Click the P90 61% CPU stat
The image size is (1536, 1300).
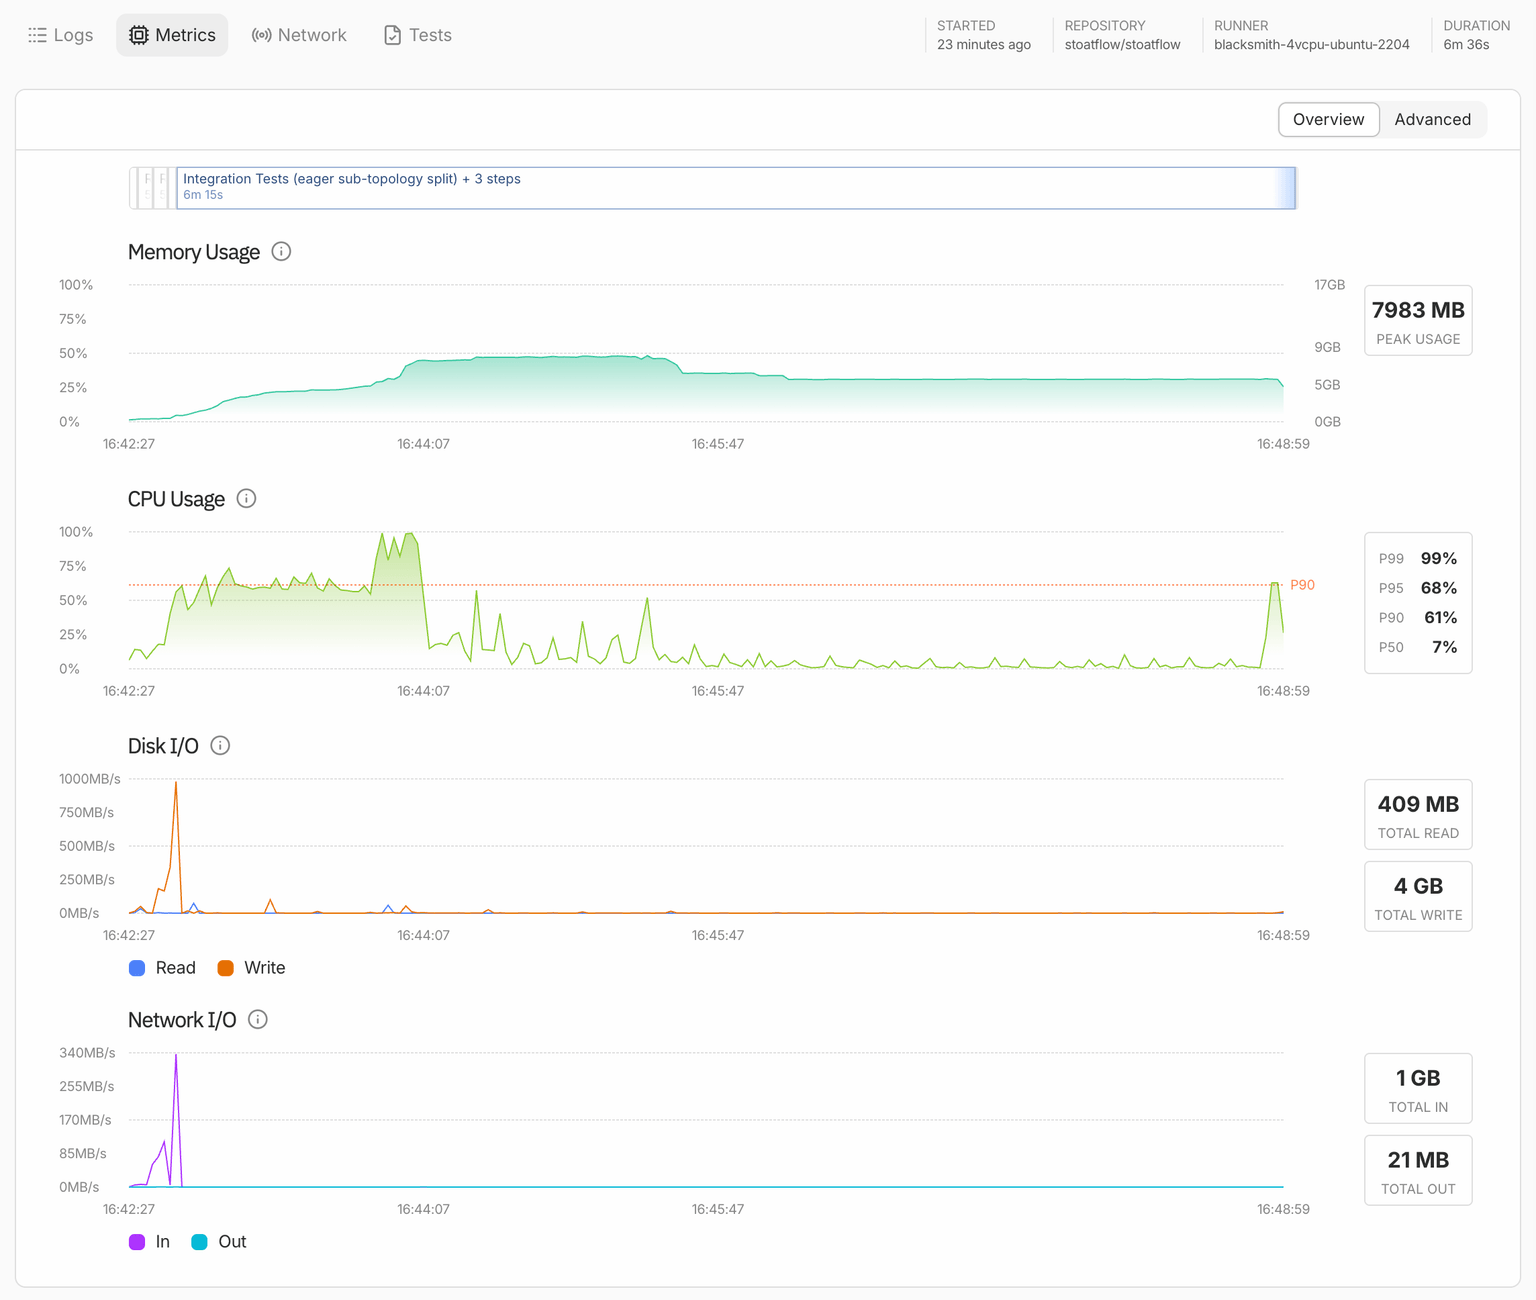click(1418, 617)
